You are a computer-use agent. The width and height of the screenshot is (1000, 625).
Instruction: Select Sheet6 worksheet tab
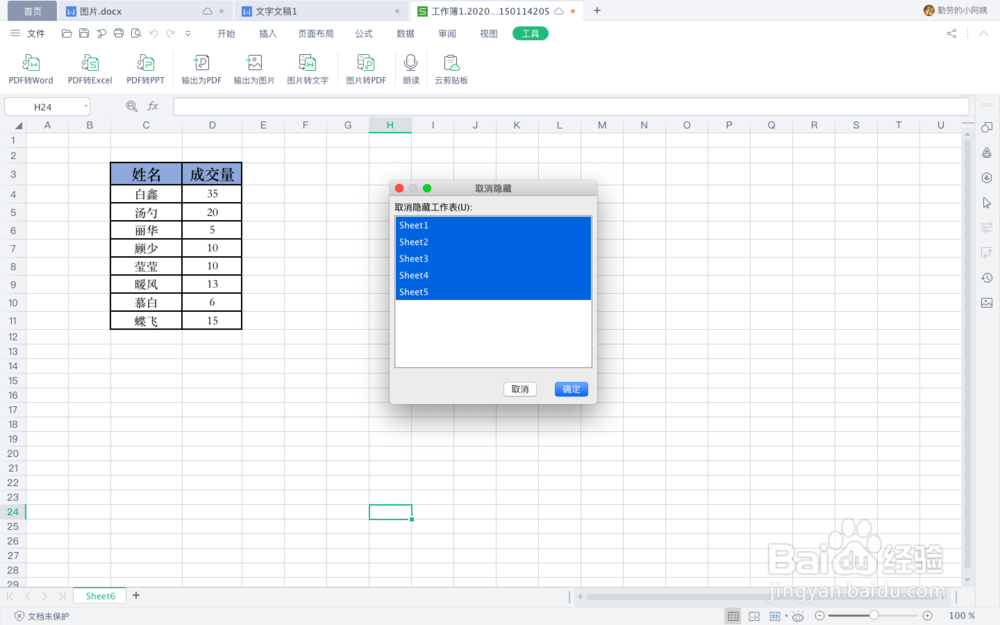click(100, 596)
